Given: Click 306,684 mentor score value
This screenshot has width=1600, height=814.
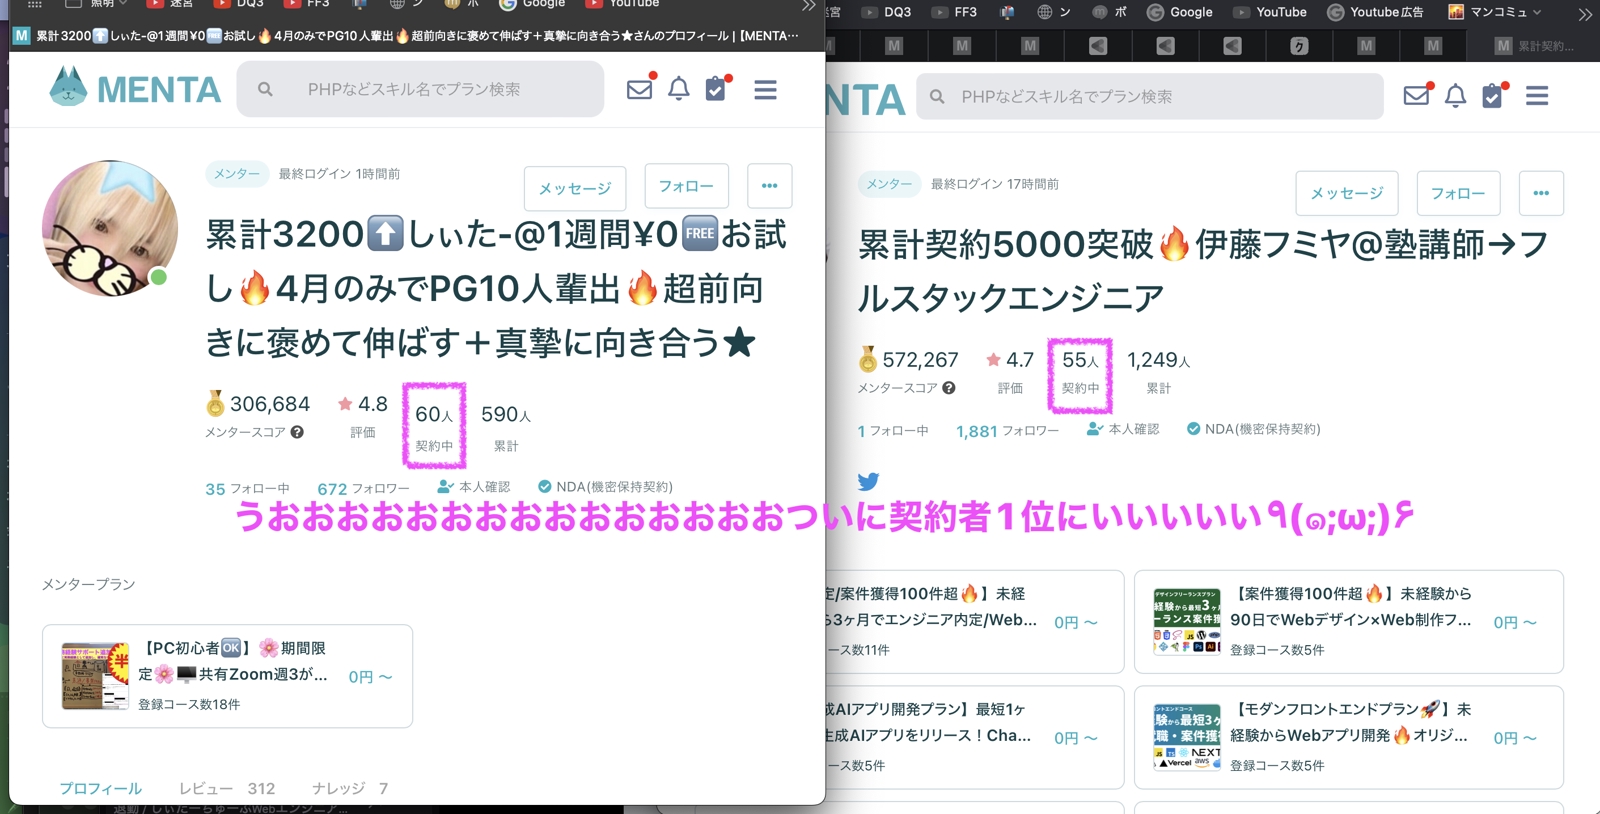Looking at the screenshot, I should (x=270, y=404).
